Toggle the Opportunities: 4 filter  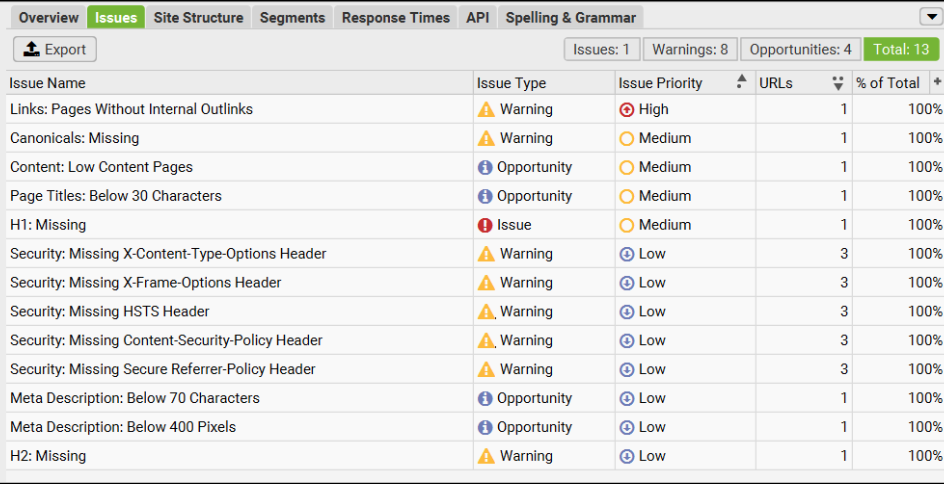tap(800, 50)
